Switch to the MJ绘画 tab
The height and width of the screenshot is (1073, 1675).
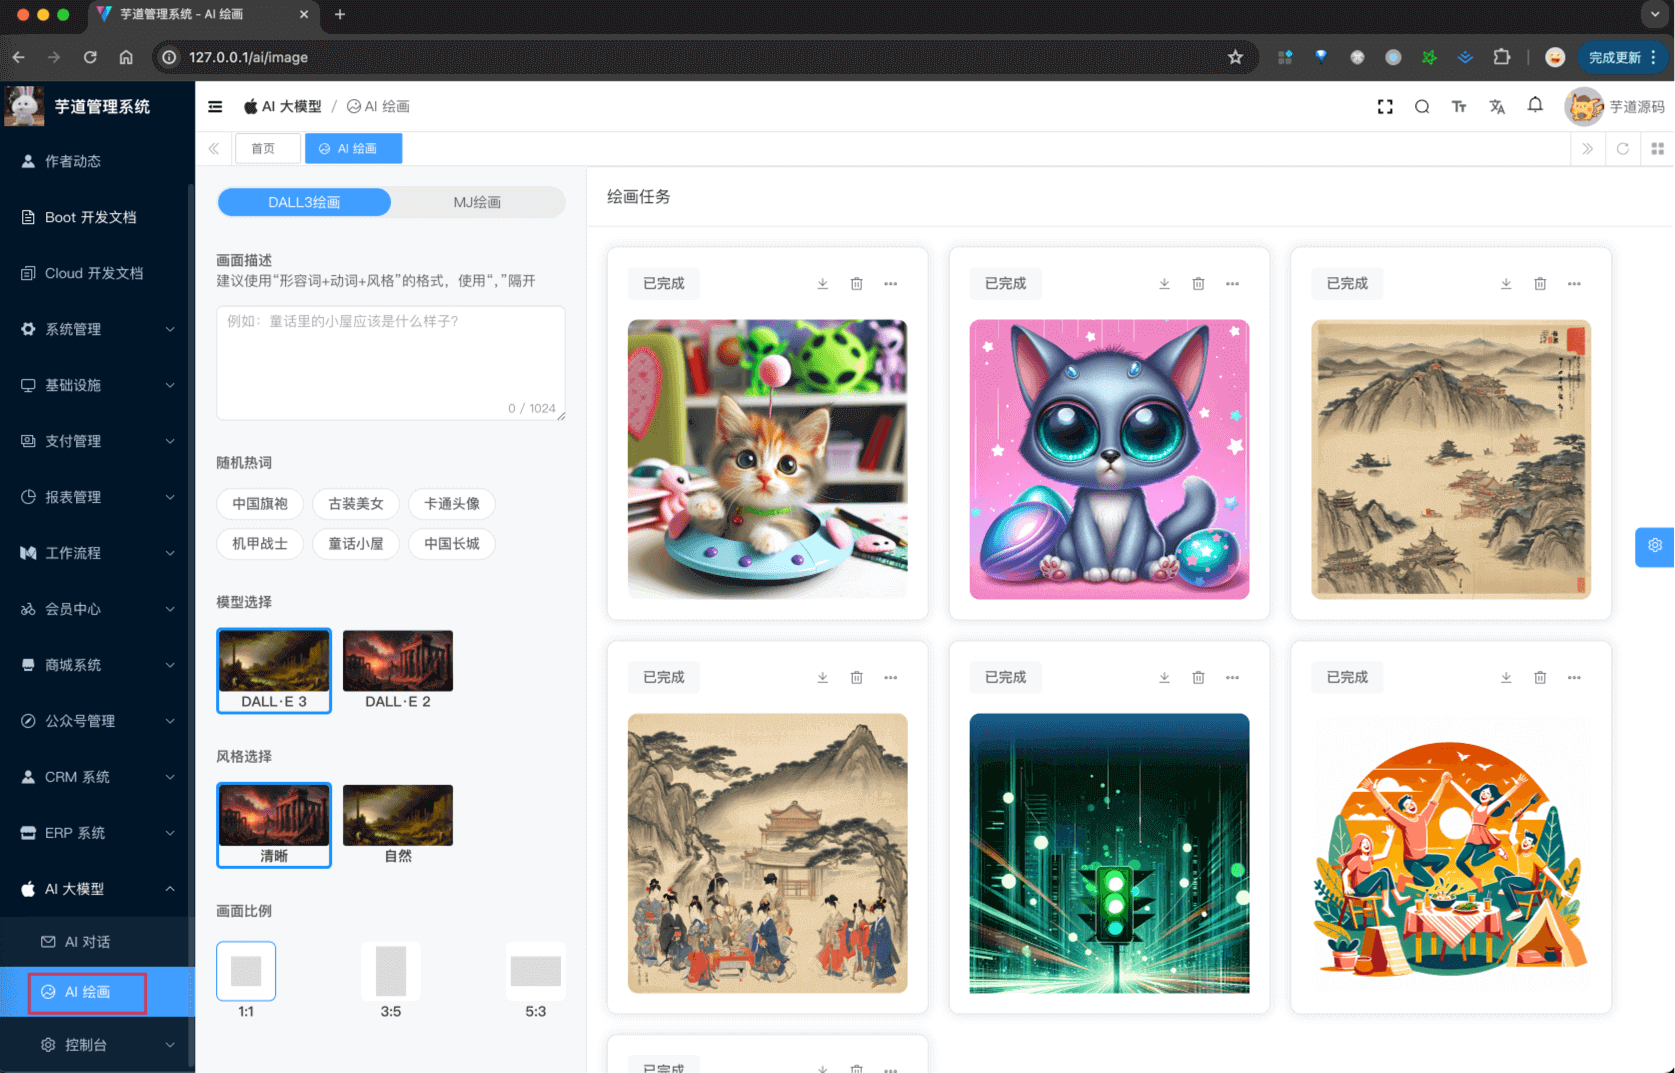click(477, 201)
